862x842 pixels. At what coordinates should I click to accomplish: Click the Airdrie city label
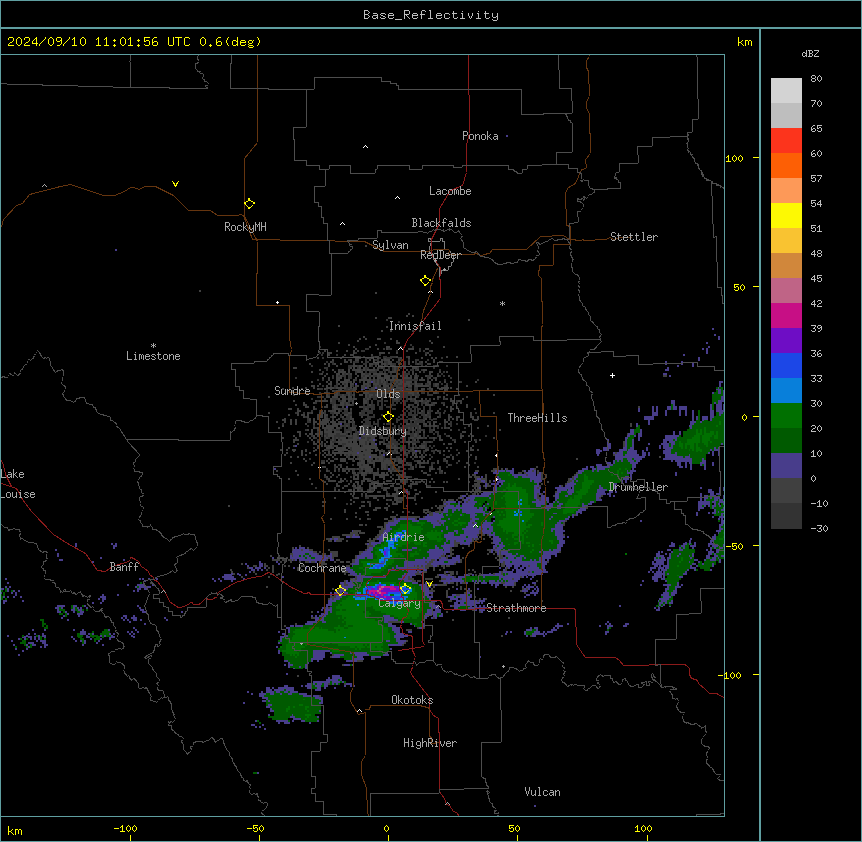click(403, 537)
